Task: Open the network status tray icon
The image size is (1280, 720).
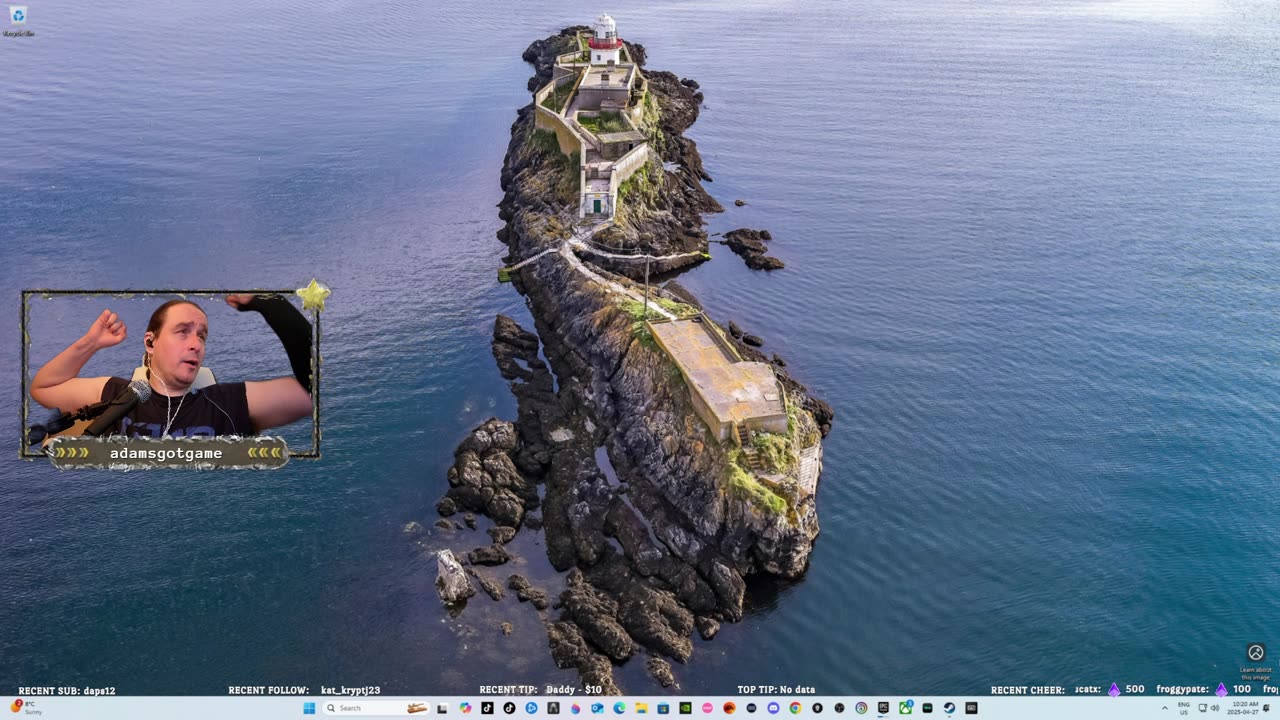Action: [1203, 708]
